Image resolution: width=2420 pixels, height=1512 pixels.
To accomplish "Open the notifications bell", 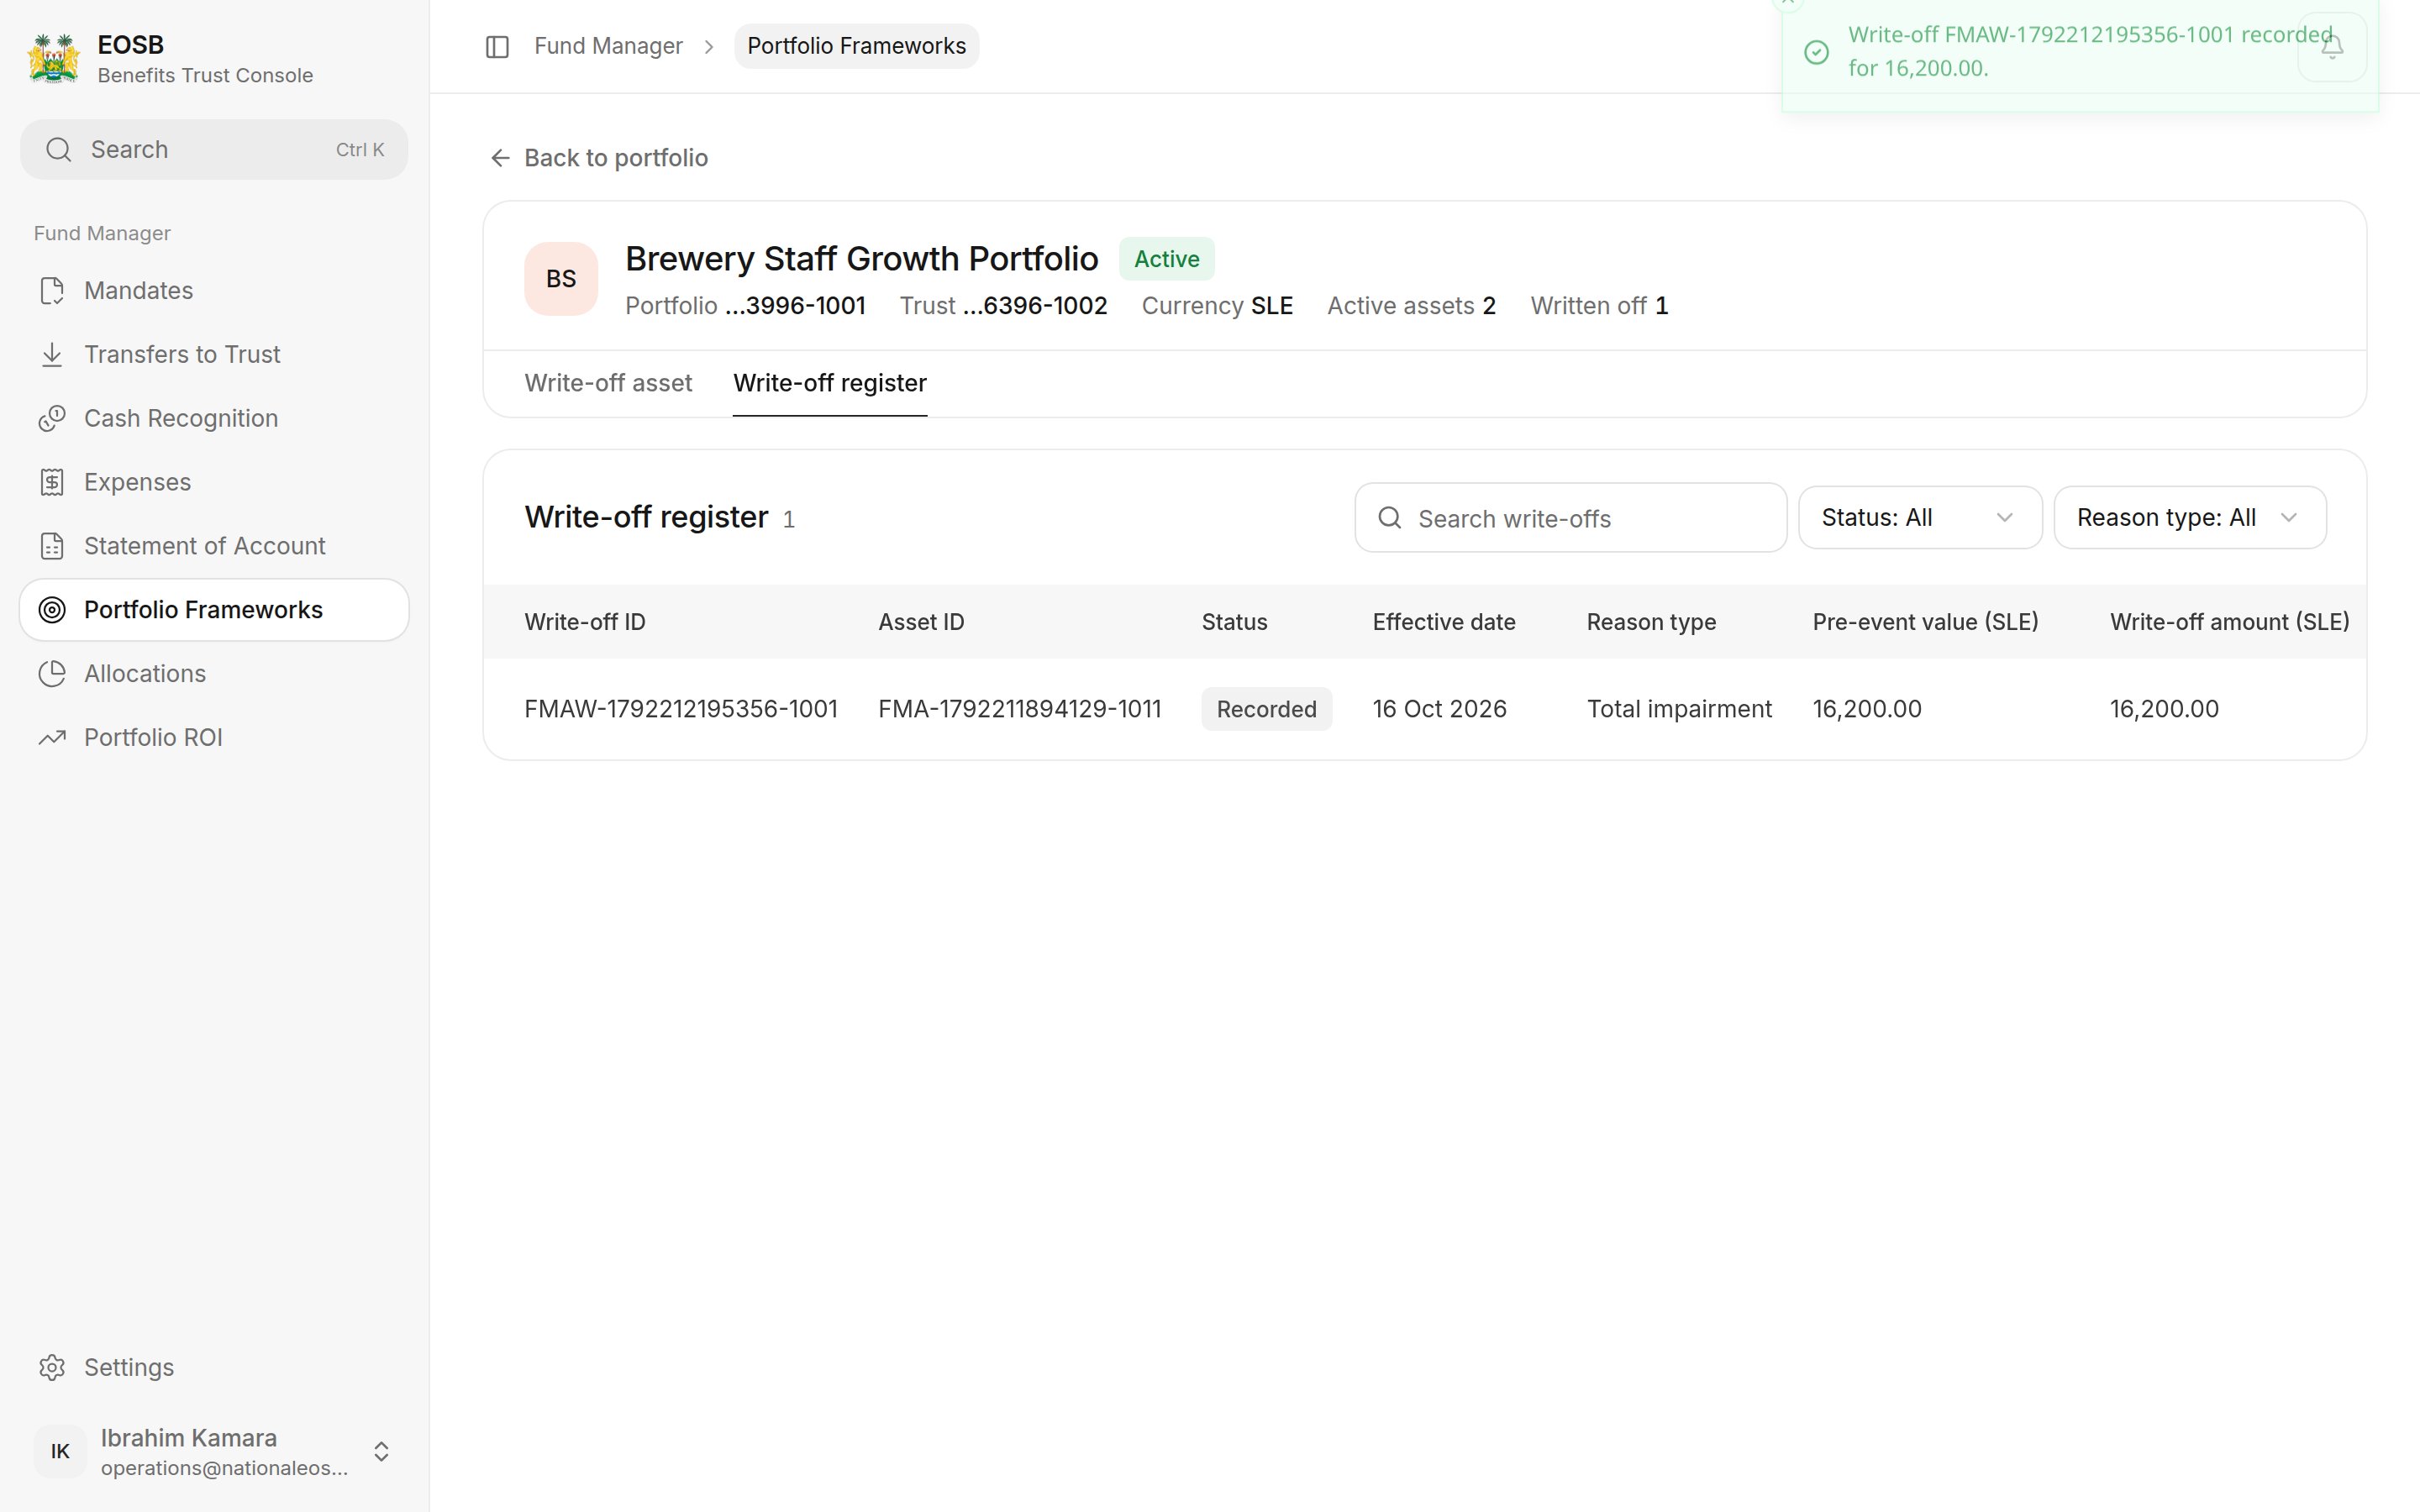I will (2332, 47).
